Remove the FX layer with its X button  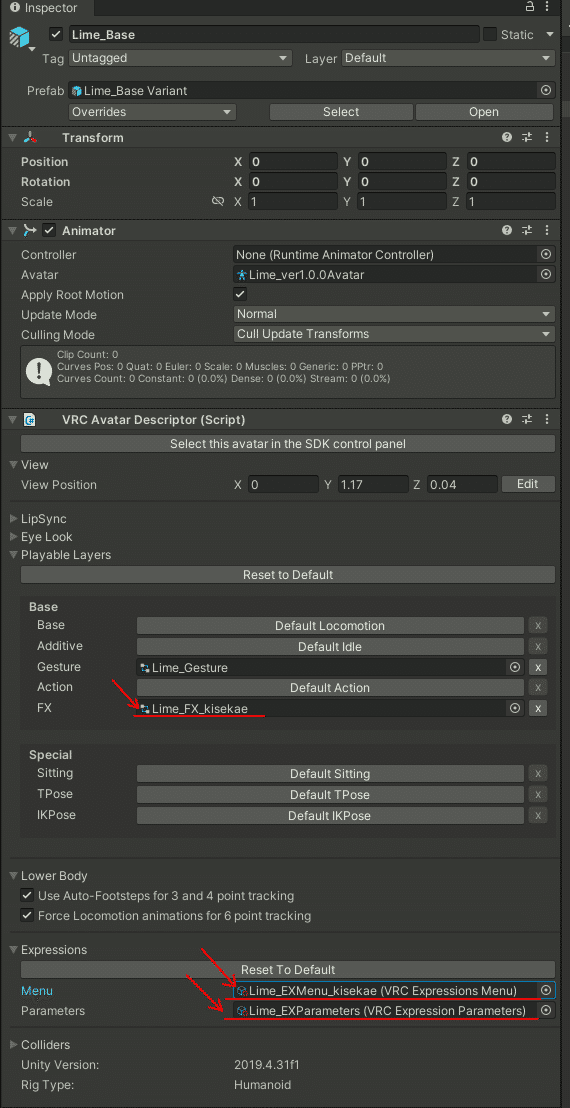[x=538, y=708]
